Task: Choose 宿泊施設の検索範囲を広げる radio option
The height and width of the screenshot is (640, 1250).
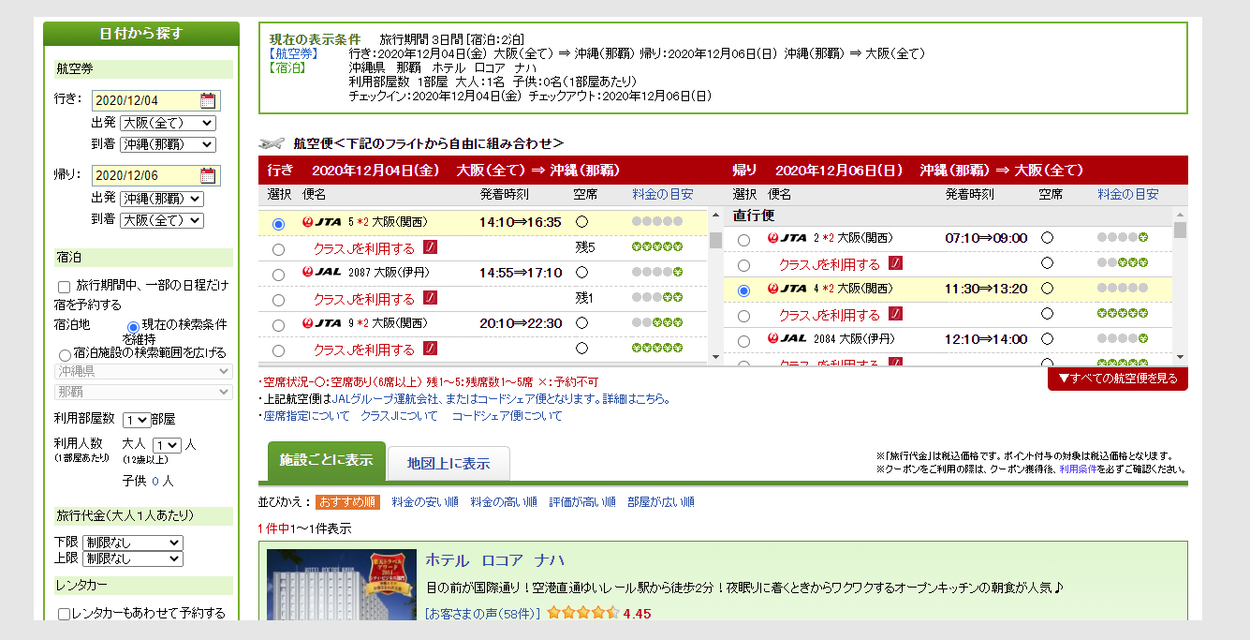Action: coord(65,354)
